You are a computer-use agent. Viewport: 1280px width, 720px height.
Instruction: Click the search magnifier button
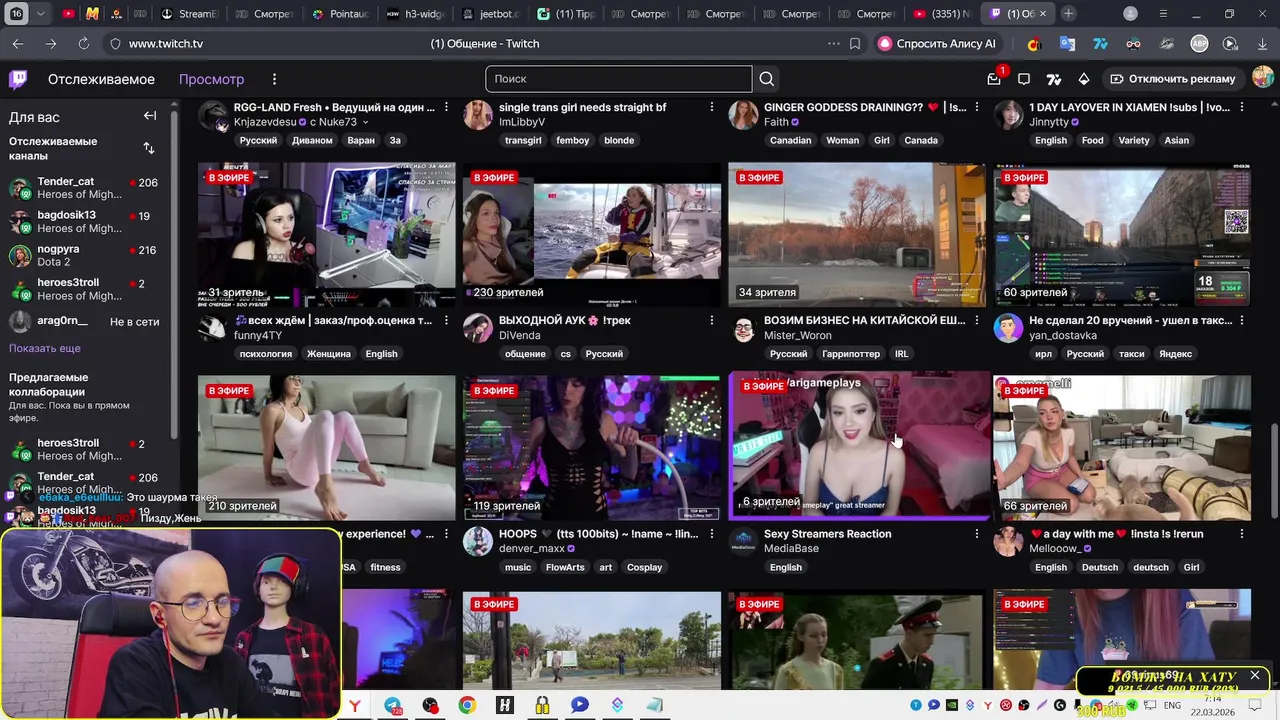tap(767, 79)
